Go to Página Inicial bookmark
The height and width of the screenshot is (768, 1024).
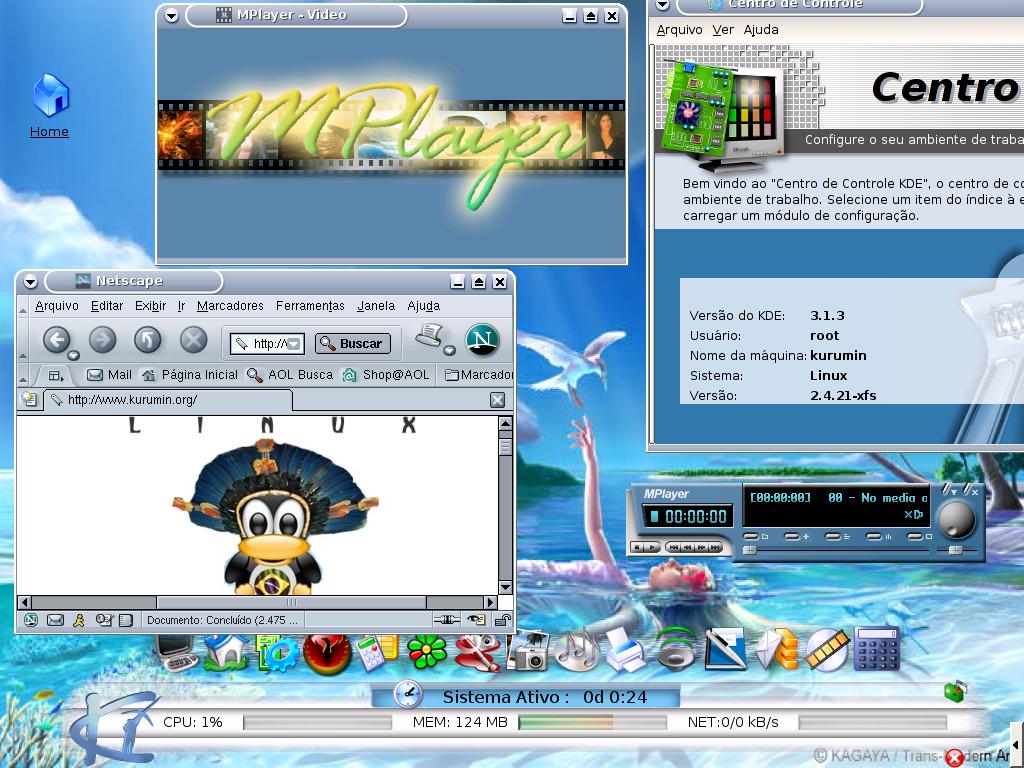coord(190,375)
